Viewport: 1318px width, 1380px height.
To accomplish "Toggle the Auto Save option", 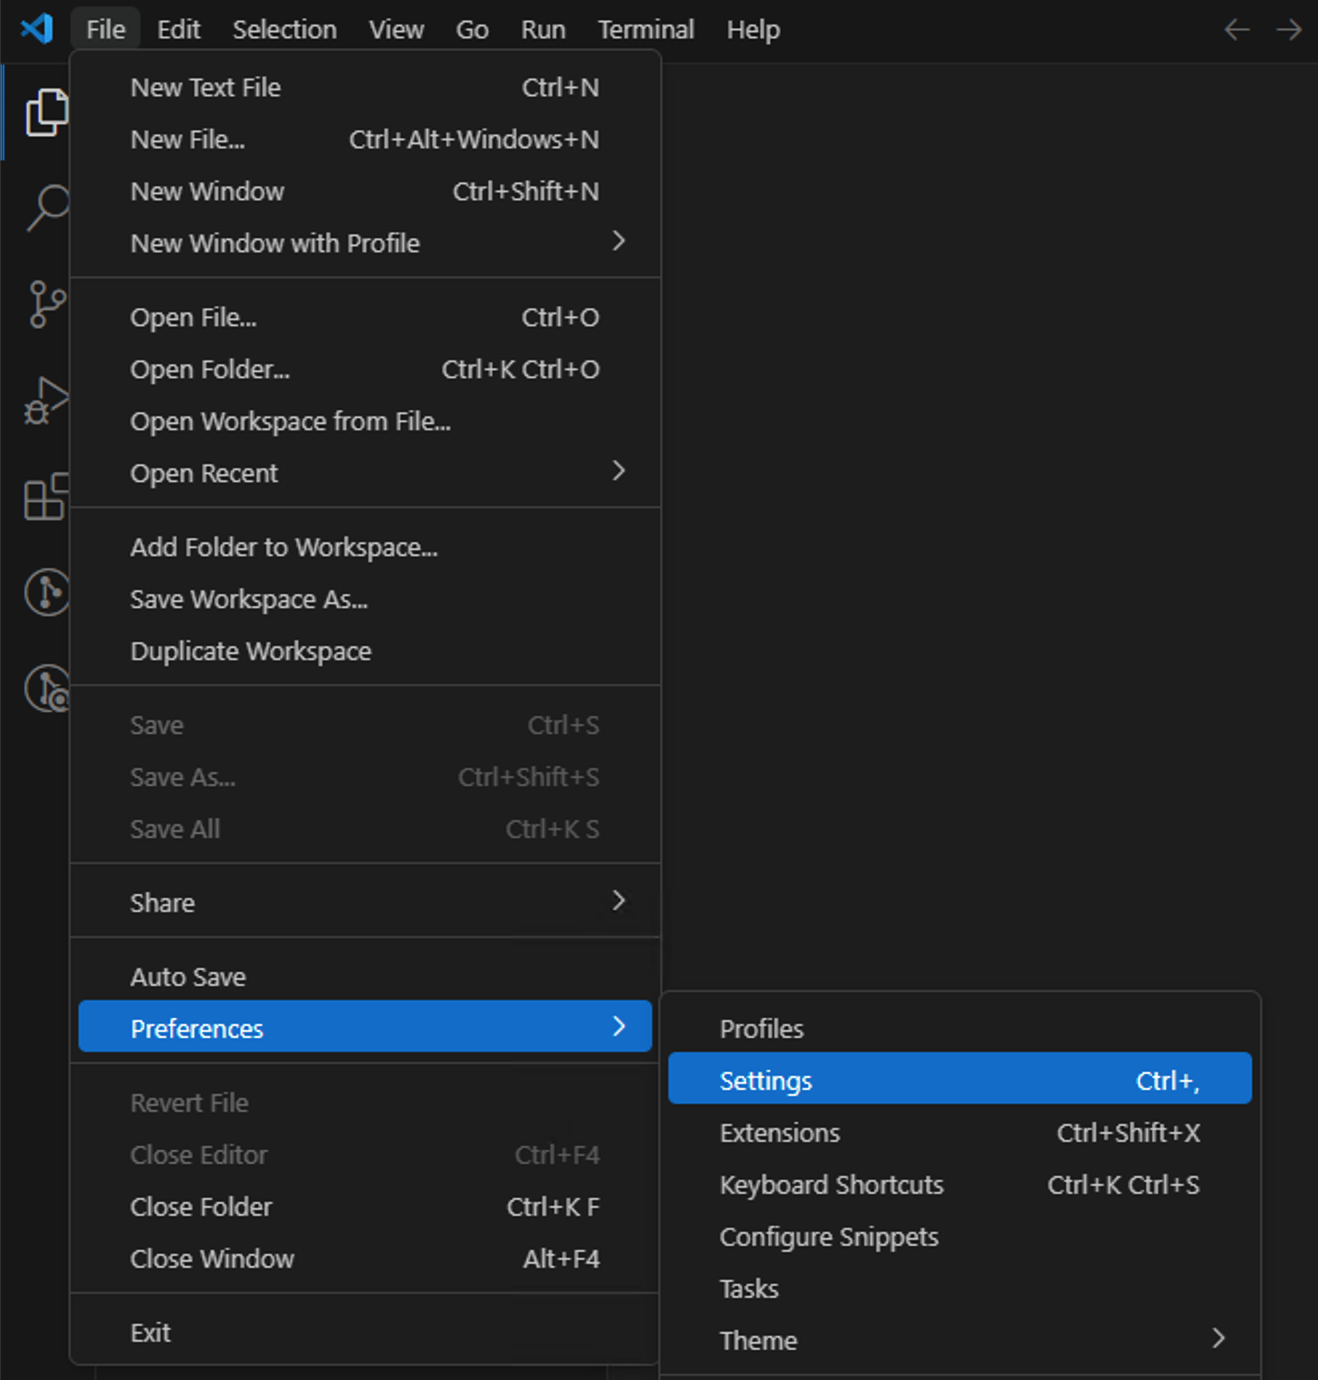I will [x=365, y=977].
